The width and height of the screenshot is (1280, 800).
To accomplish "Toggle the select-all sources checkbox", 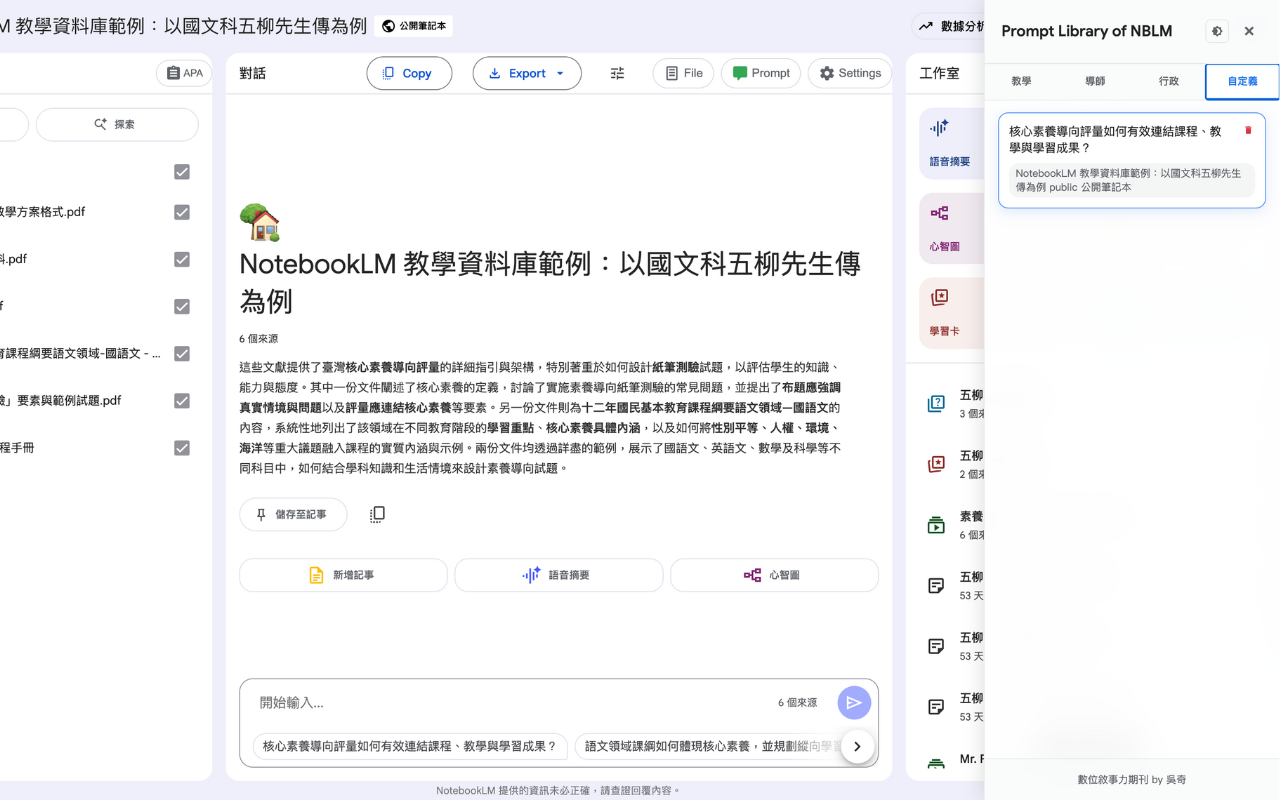I will [x=181, y=171].
